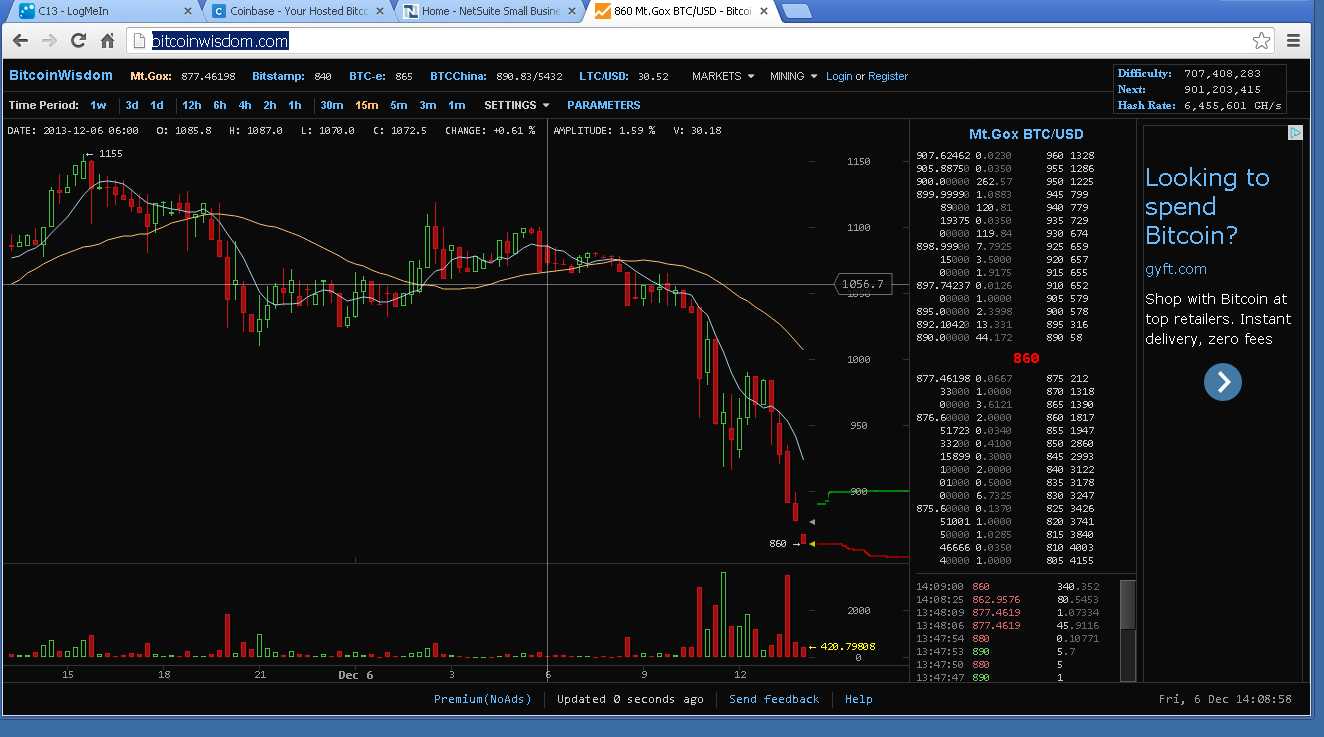Set time period to 6h
The image size is (1324, 737).
pyautogui.click(x=219, y=105)
